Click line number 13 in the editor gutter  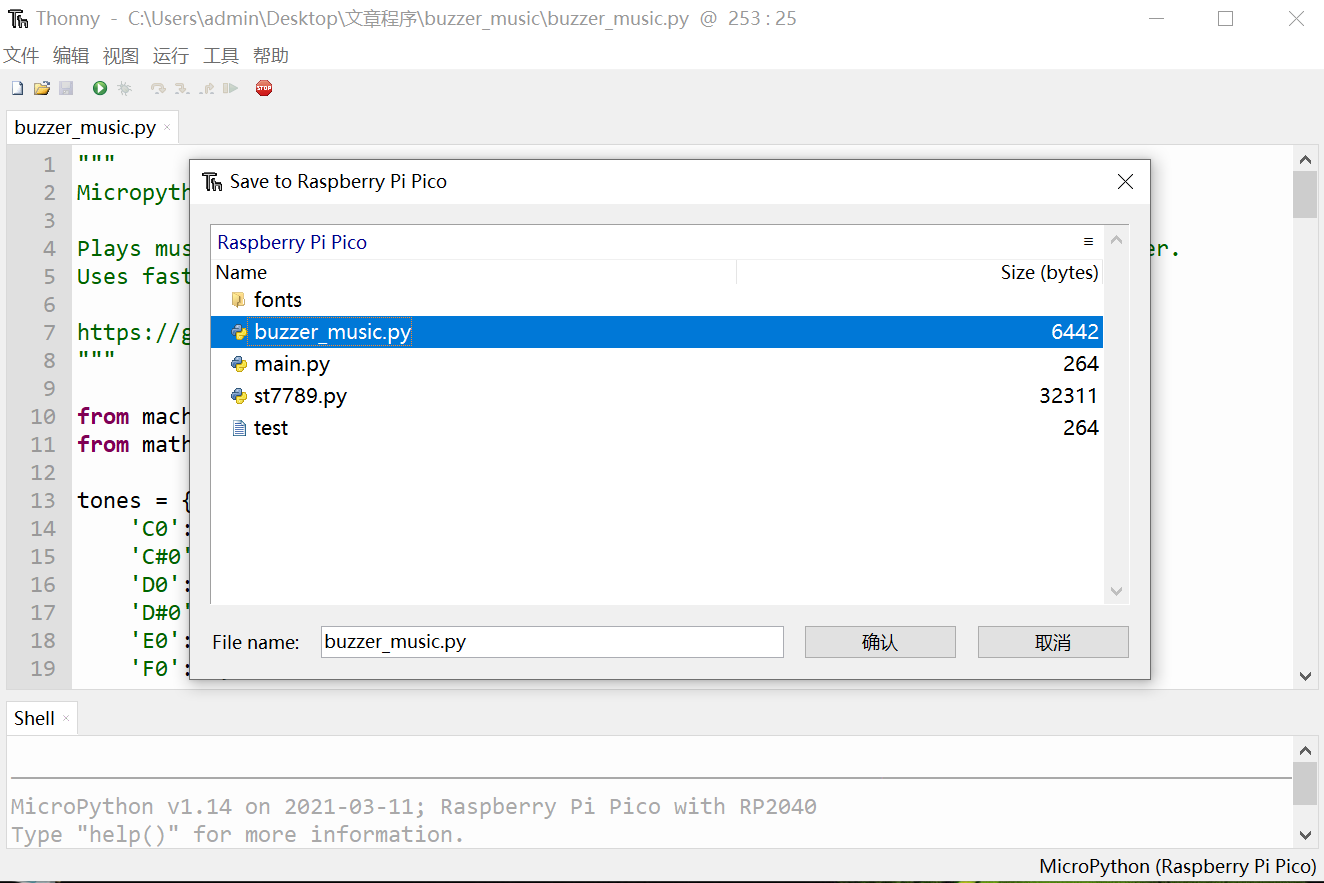point(43,500)
